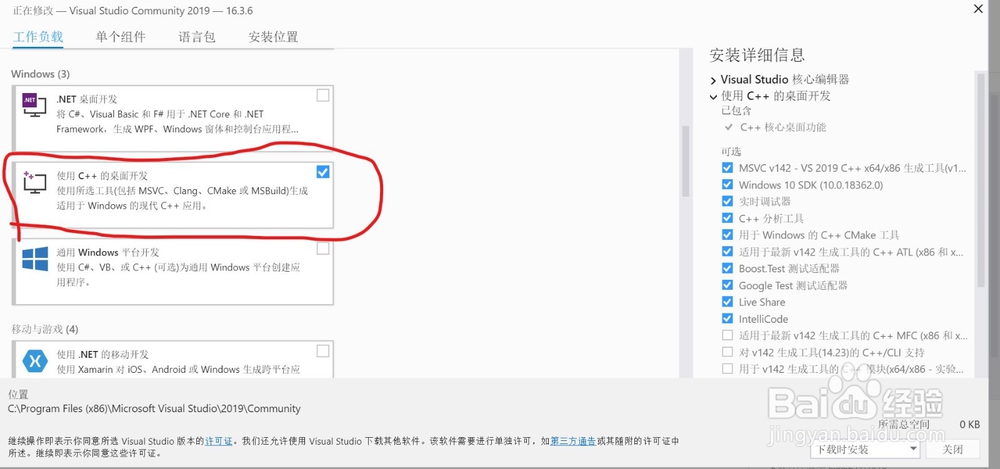This screenshot has width=1000, height=469.
Task: Click the C++ desktop development monitor icon
Action: tap(34, 182)
